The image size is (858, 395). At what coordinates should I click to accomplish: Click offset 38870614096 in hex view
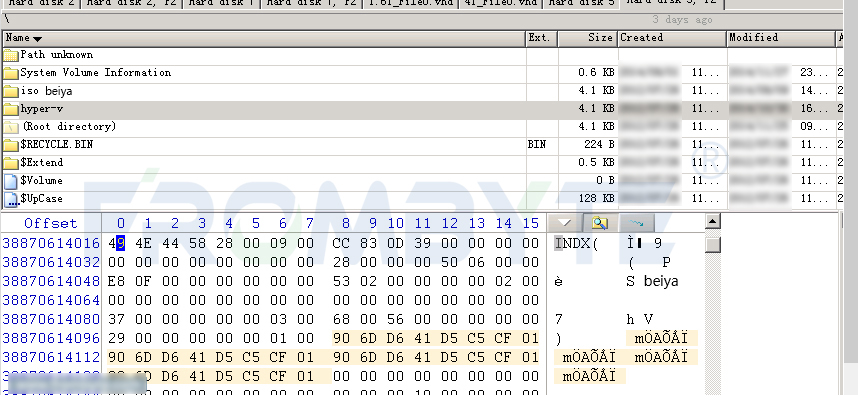[51, 338]
